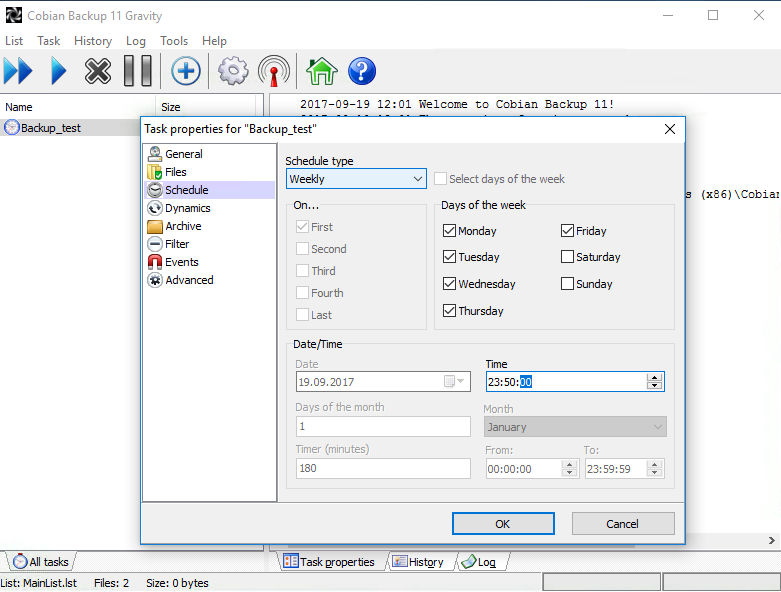781x592 pixels.
Task: Click the Days of the month field
Action: 383,426
